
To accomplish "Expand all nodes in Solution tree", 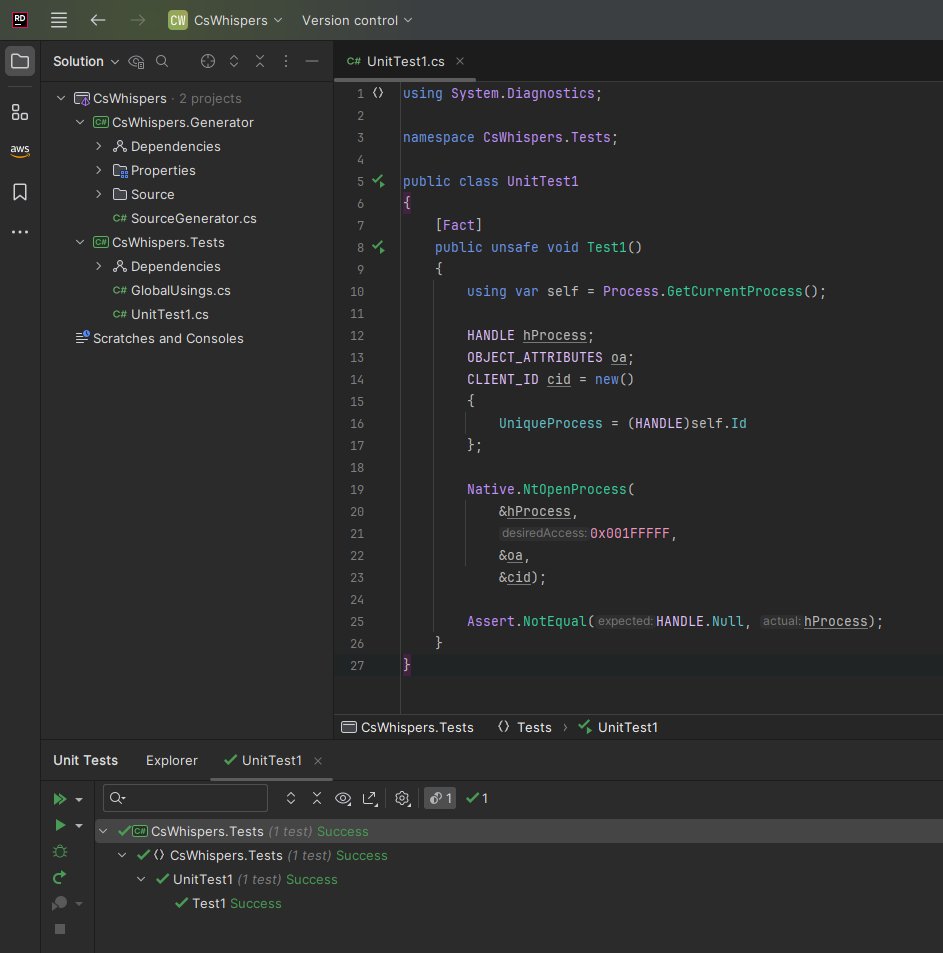I will point(234,61).
